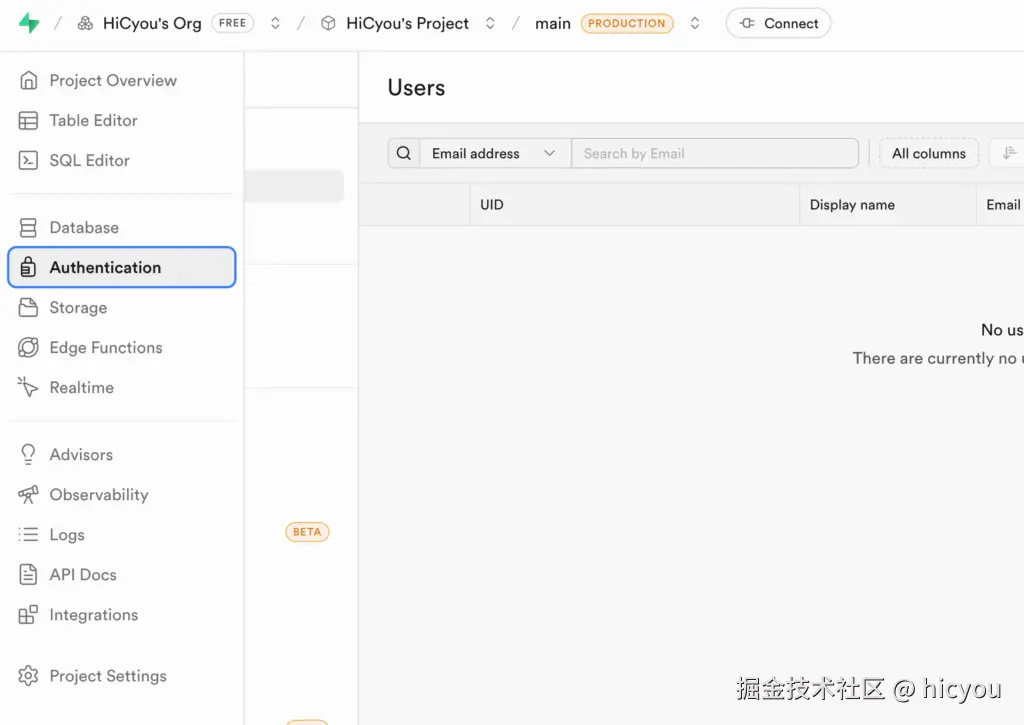Open the main branch switcher chevrons
Viewport: 1024px width, 725px height.
click(x=695, y=23)
